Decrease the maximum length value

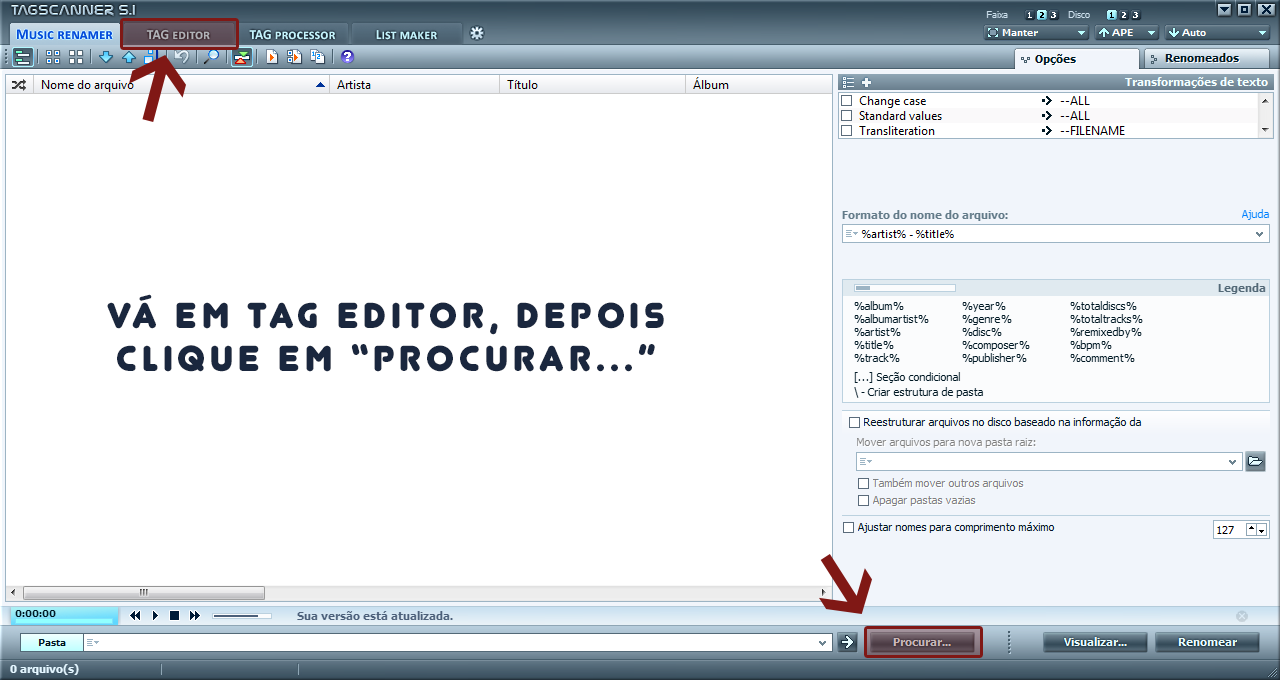1262,529
